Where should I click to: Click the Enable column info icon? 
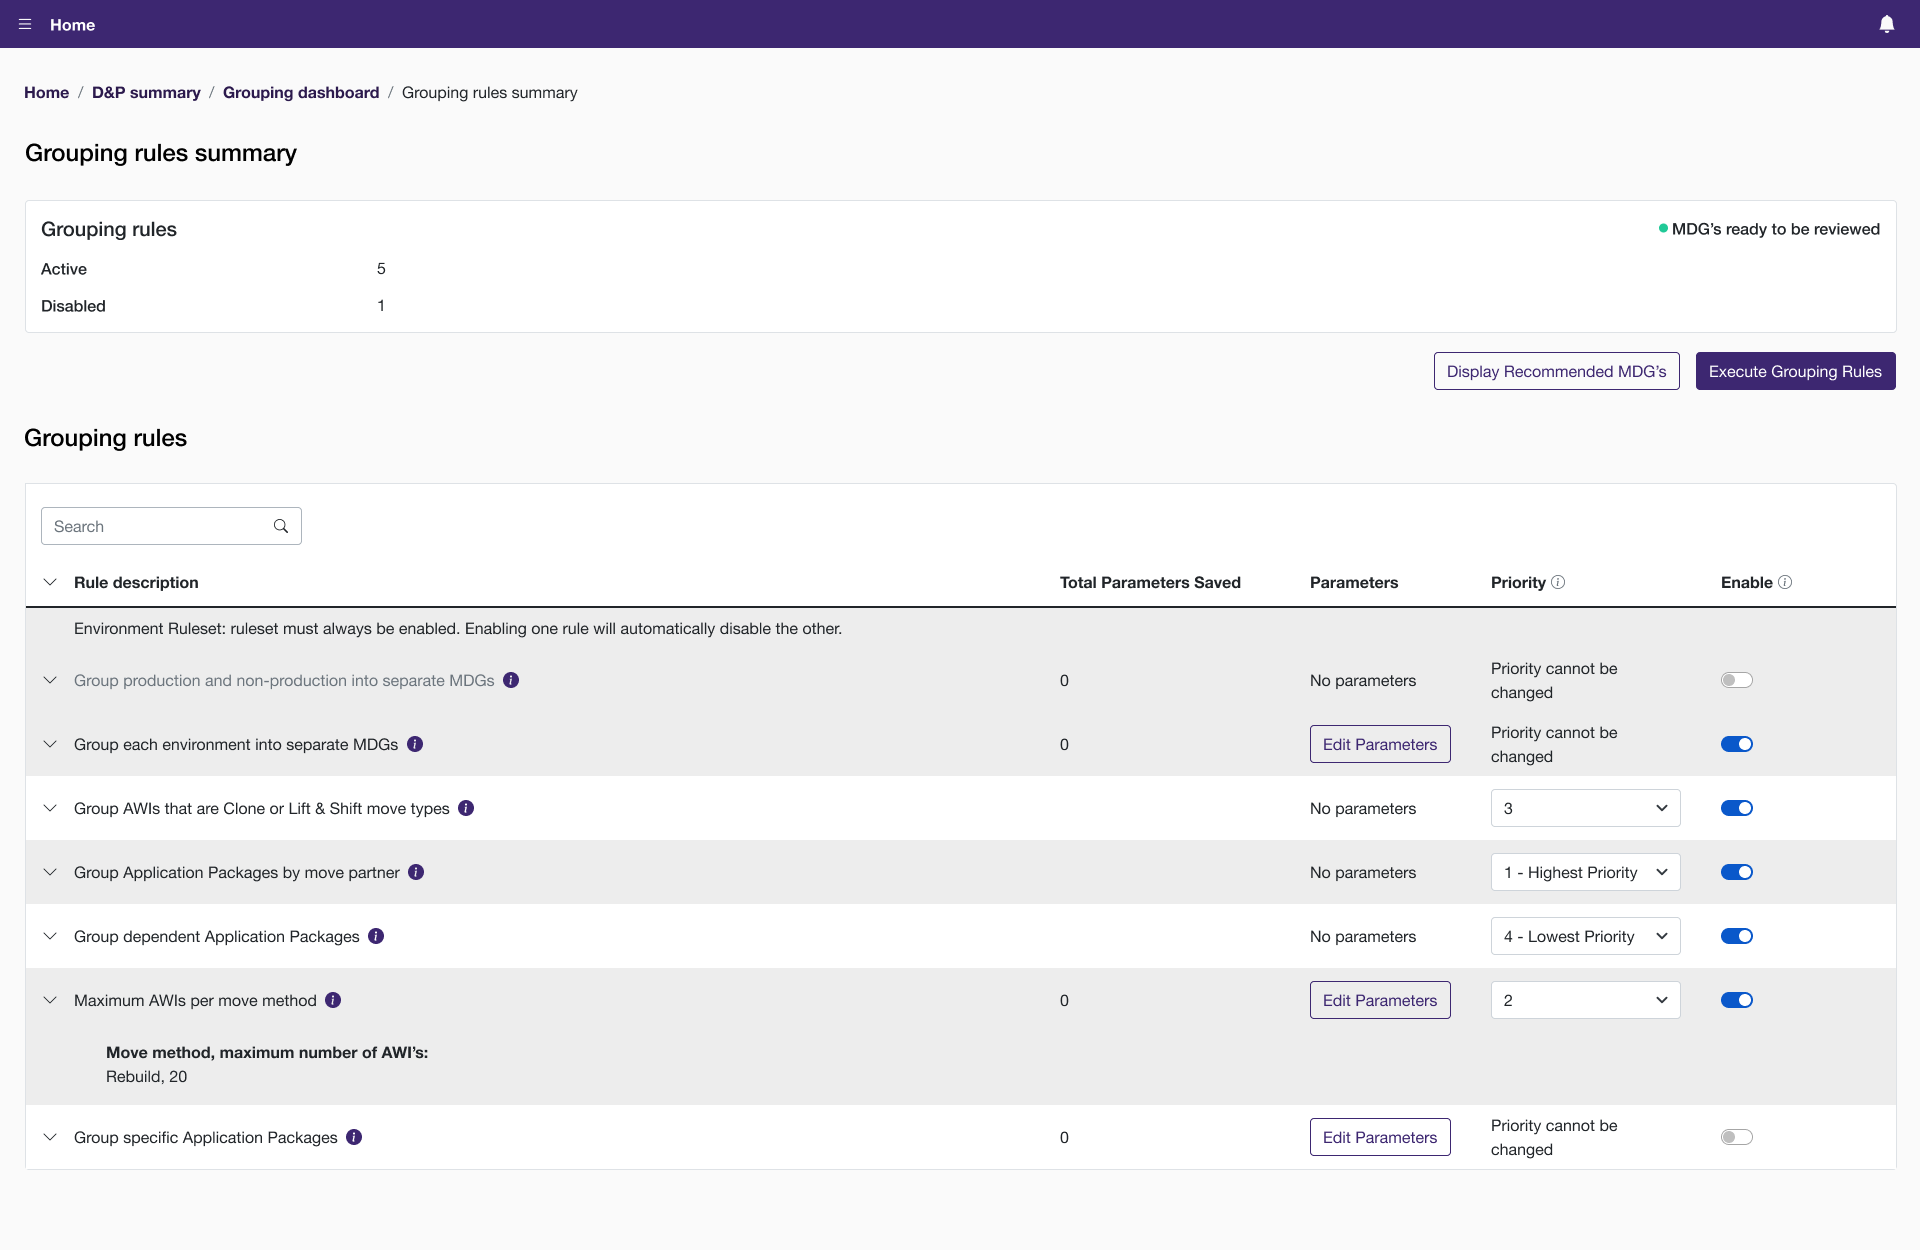point(1785,582)
